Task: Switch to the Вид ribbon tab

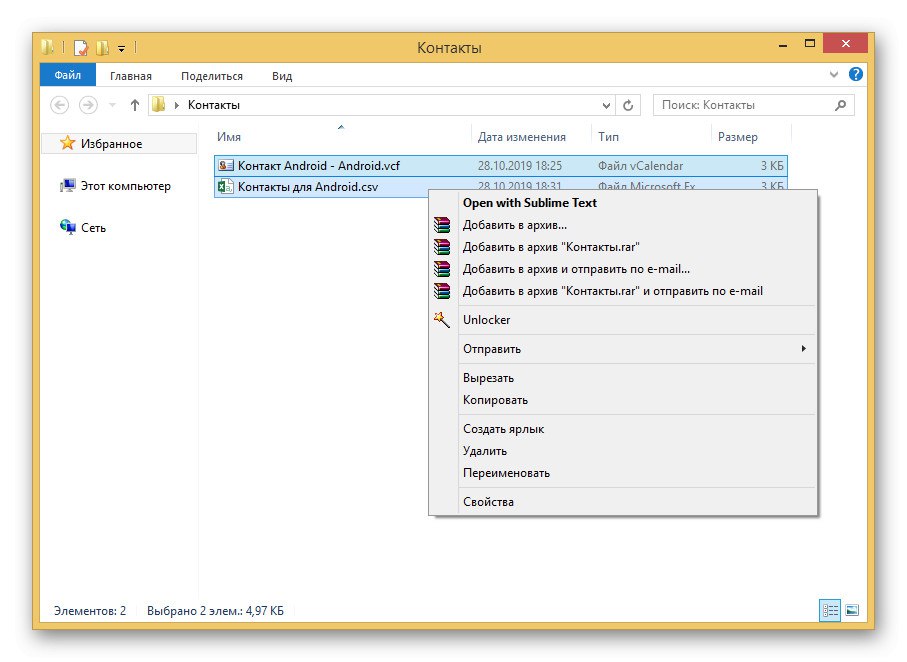Action: [282, 76]
